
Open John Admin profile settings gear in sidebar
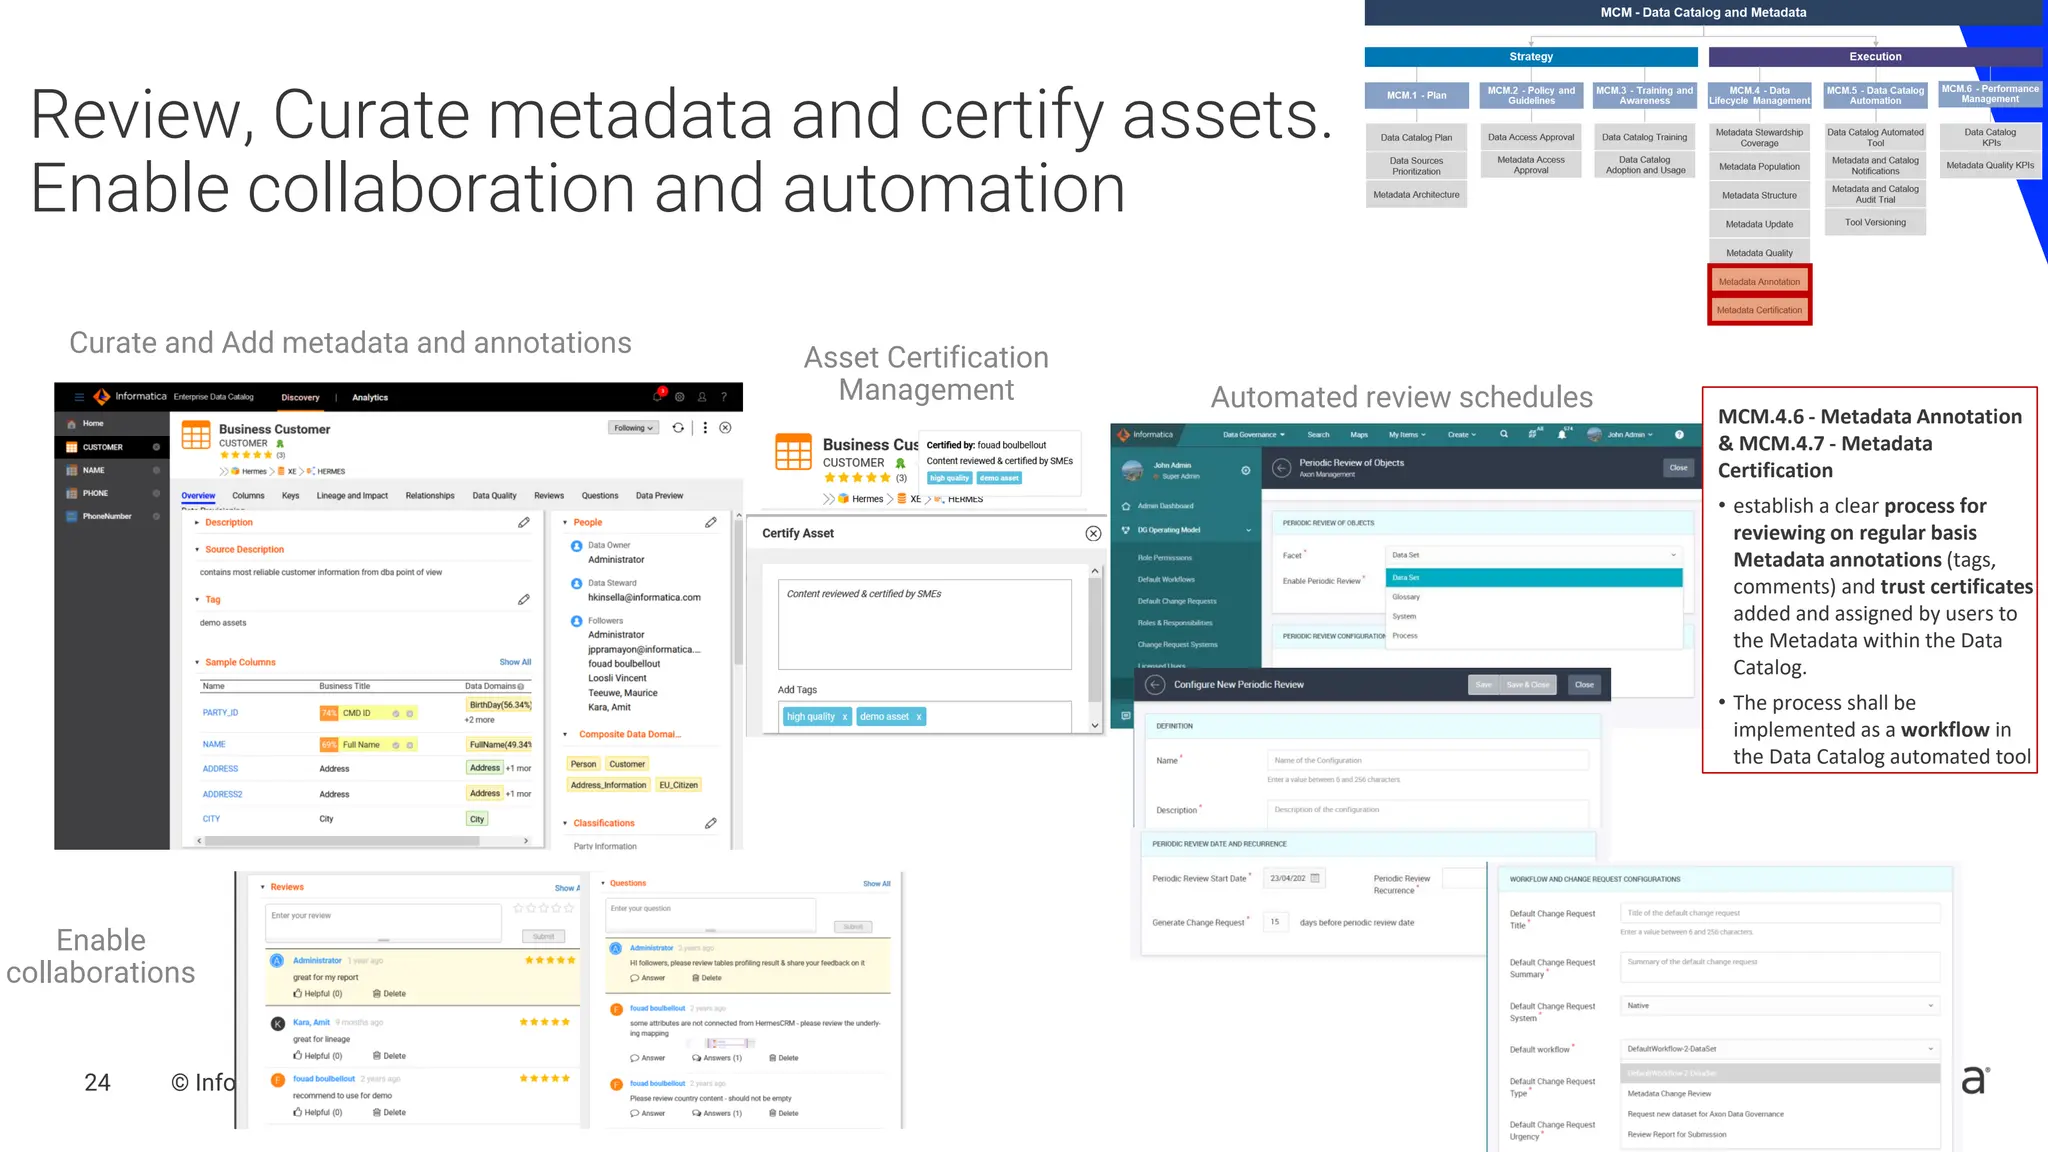[x=1246, y=471]
